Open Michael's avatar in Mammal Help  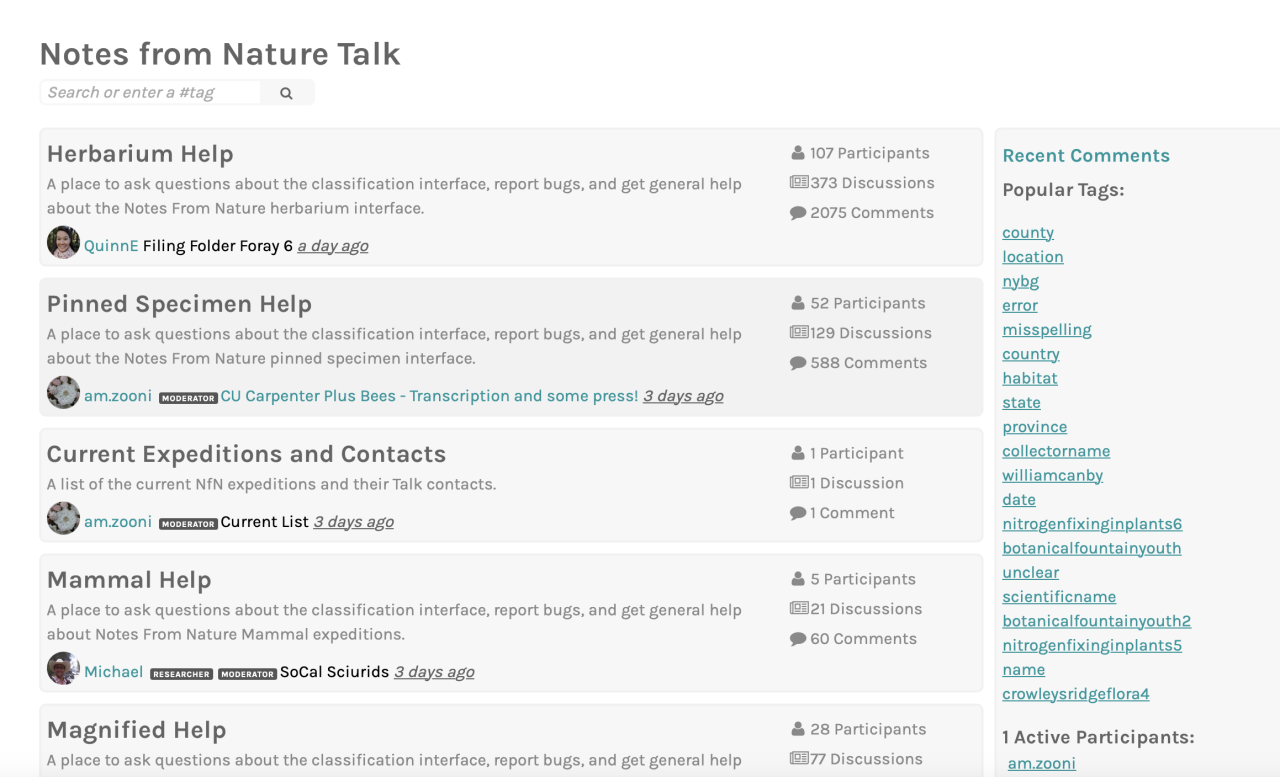63,669
